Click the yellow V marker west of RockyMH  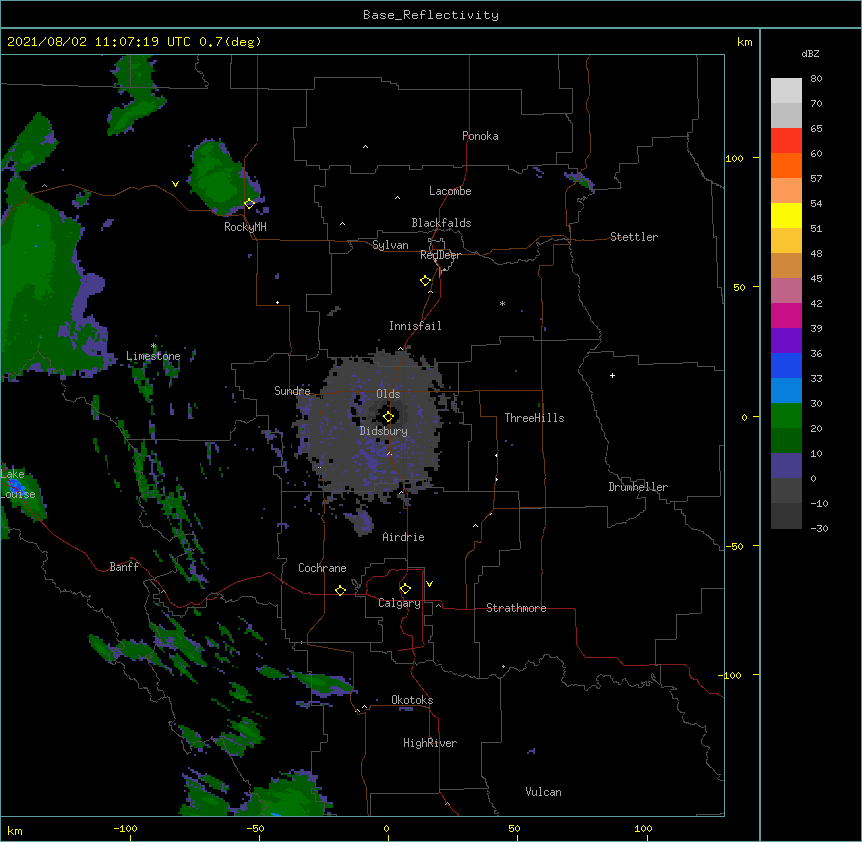(x=175, y=184)
